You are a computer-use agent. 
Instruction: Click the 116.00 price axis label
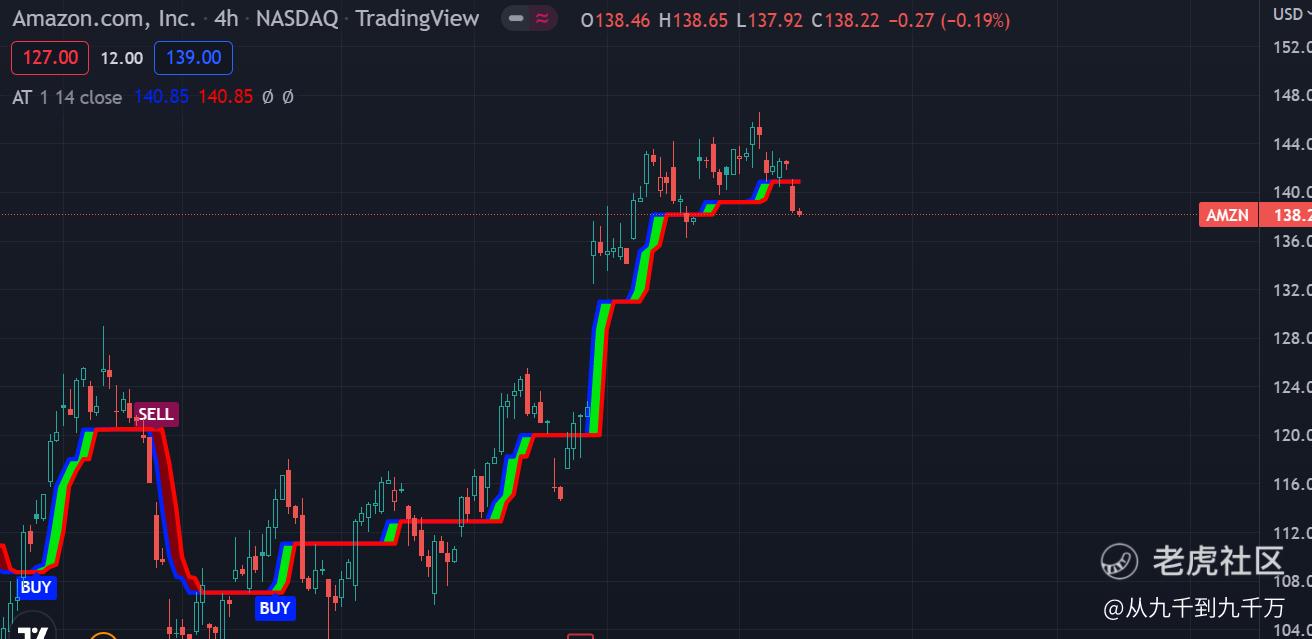pos(1292,484)
